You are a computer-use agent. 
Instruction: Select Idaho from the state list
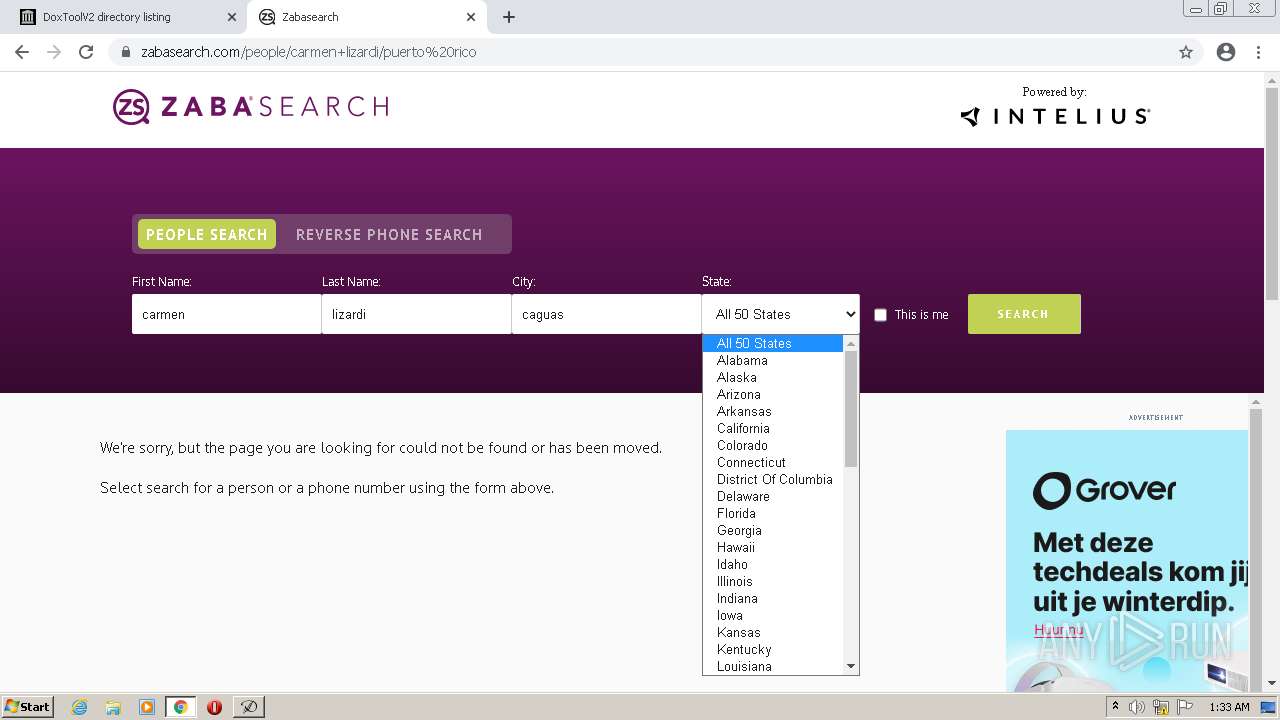773,564
